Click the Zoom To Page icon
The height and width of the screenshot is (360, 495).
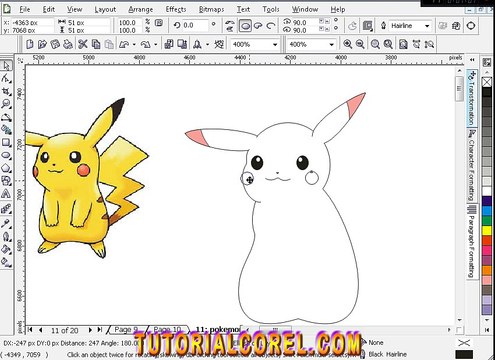403,44
